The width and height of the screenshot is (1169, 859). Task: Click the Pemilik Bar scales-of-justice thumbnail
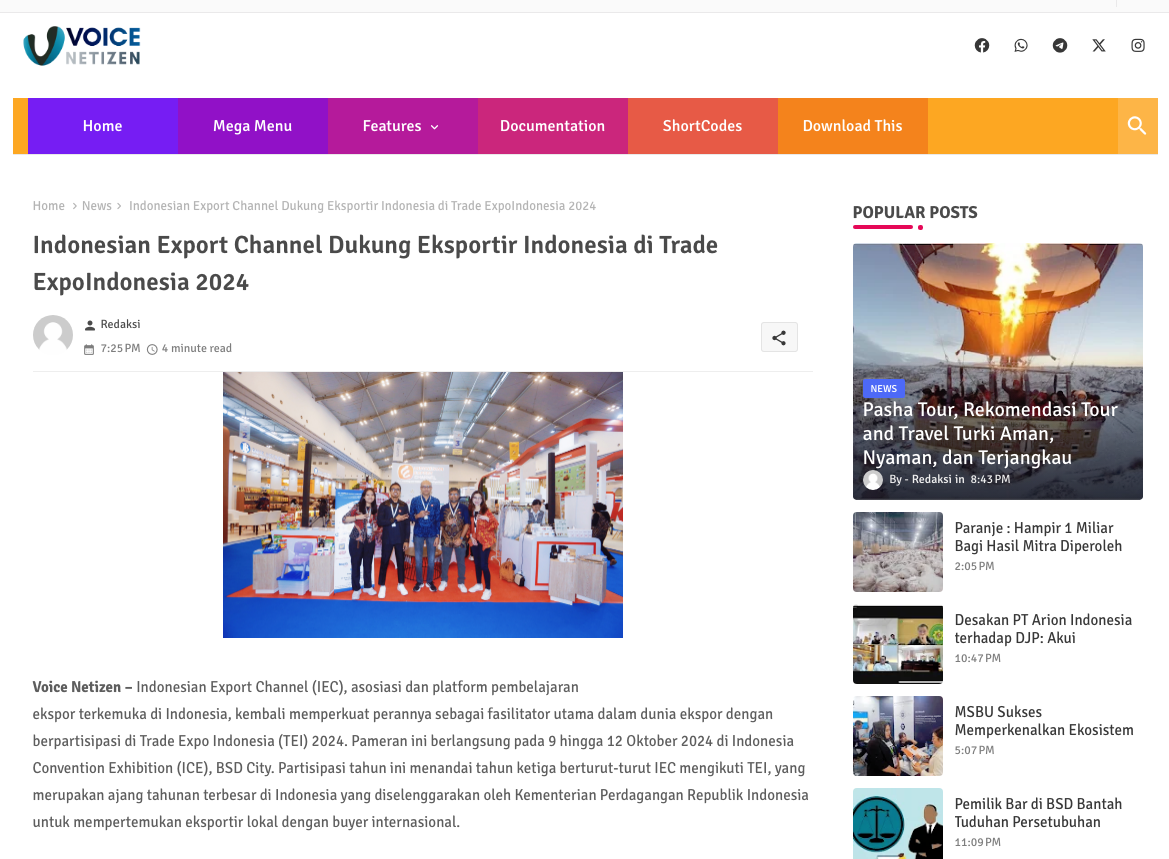pos(898,823)
